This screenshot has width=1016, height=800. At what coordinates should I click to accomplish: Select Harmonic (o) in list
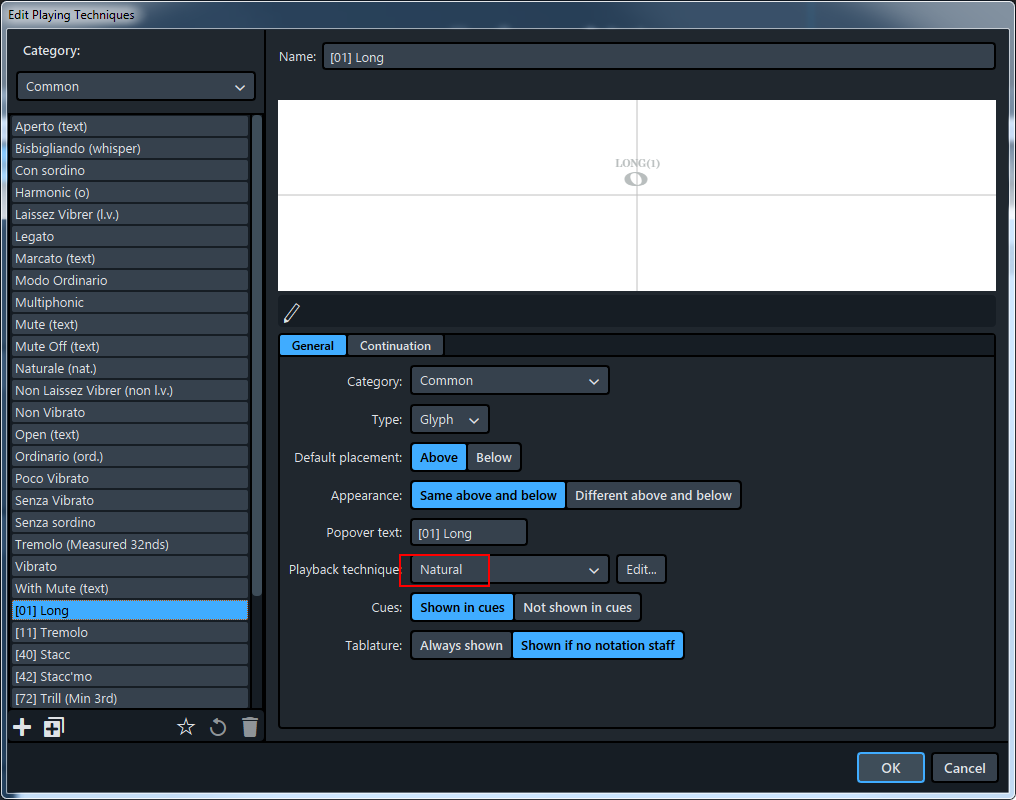130,192
